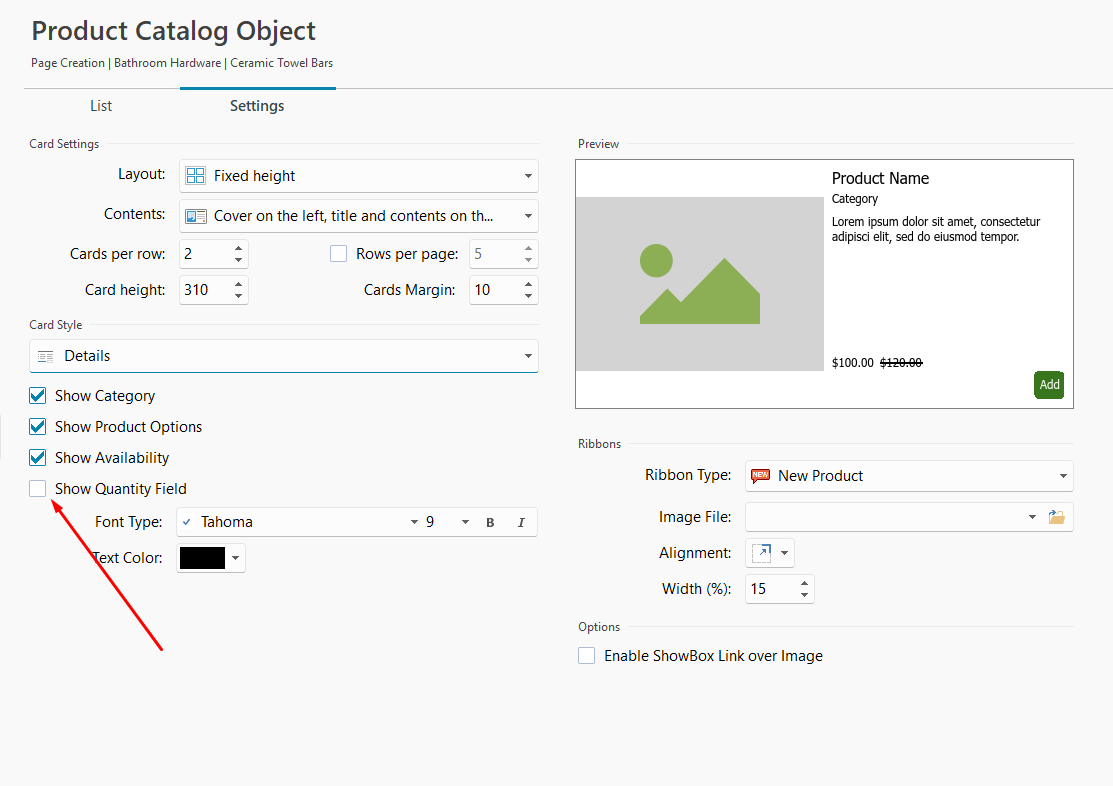Viewport: 1113px width, 786px height.
Task: Click the browse folder icon for Image File
Action: point(1057,517)
